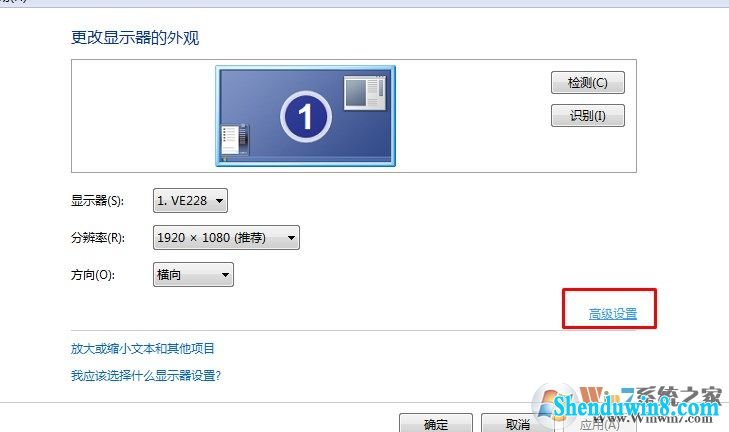Open the 高级设置 advanced settings link
729x432 pixels.
coord(612,314)
